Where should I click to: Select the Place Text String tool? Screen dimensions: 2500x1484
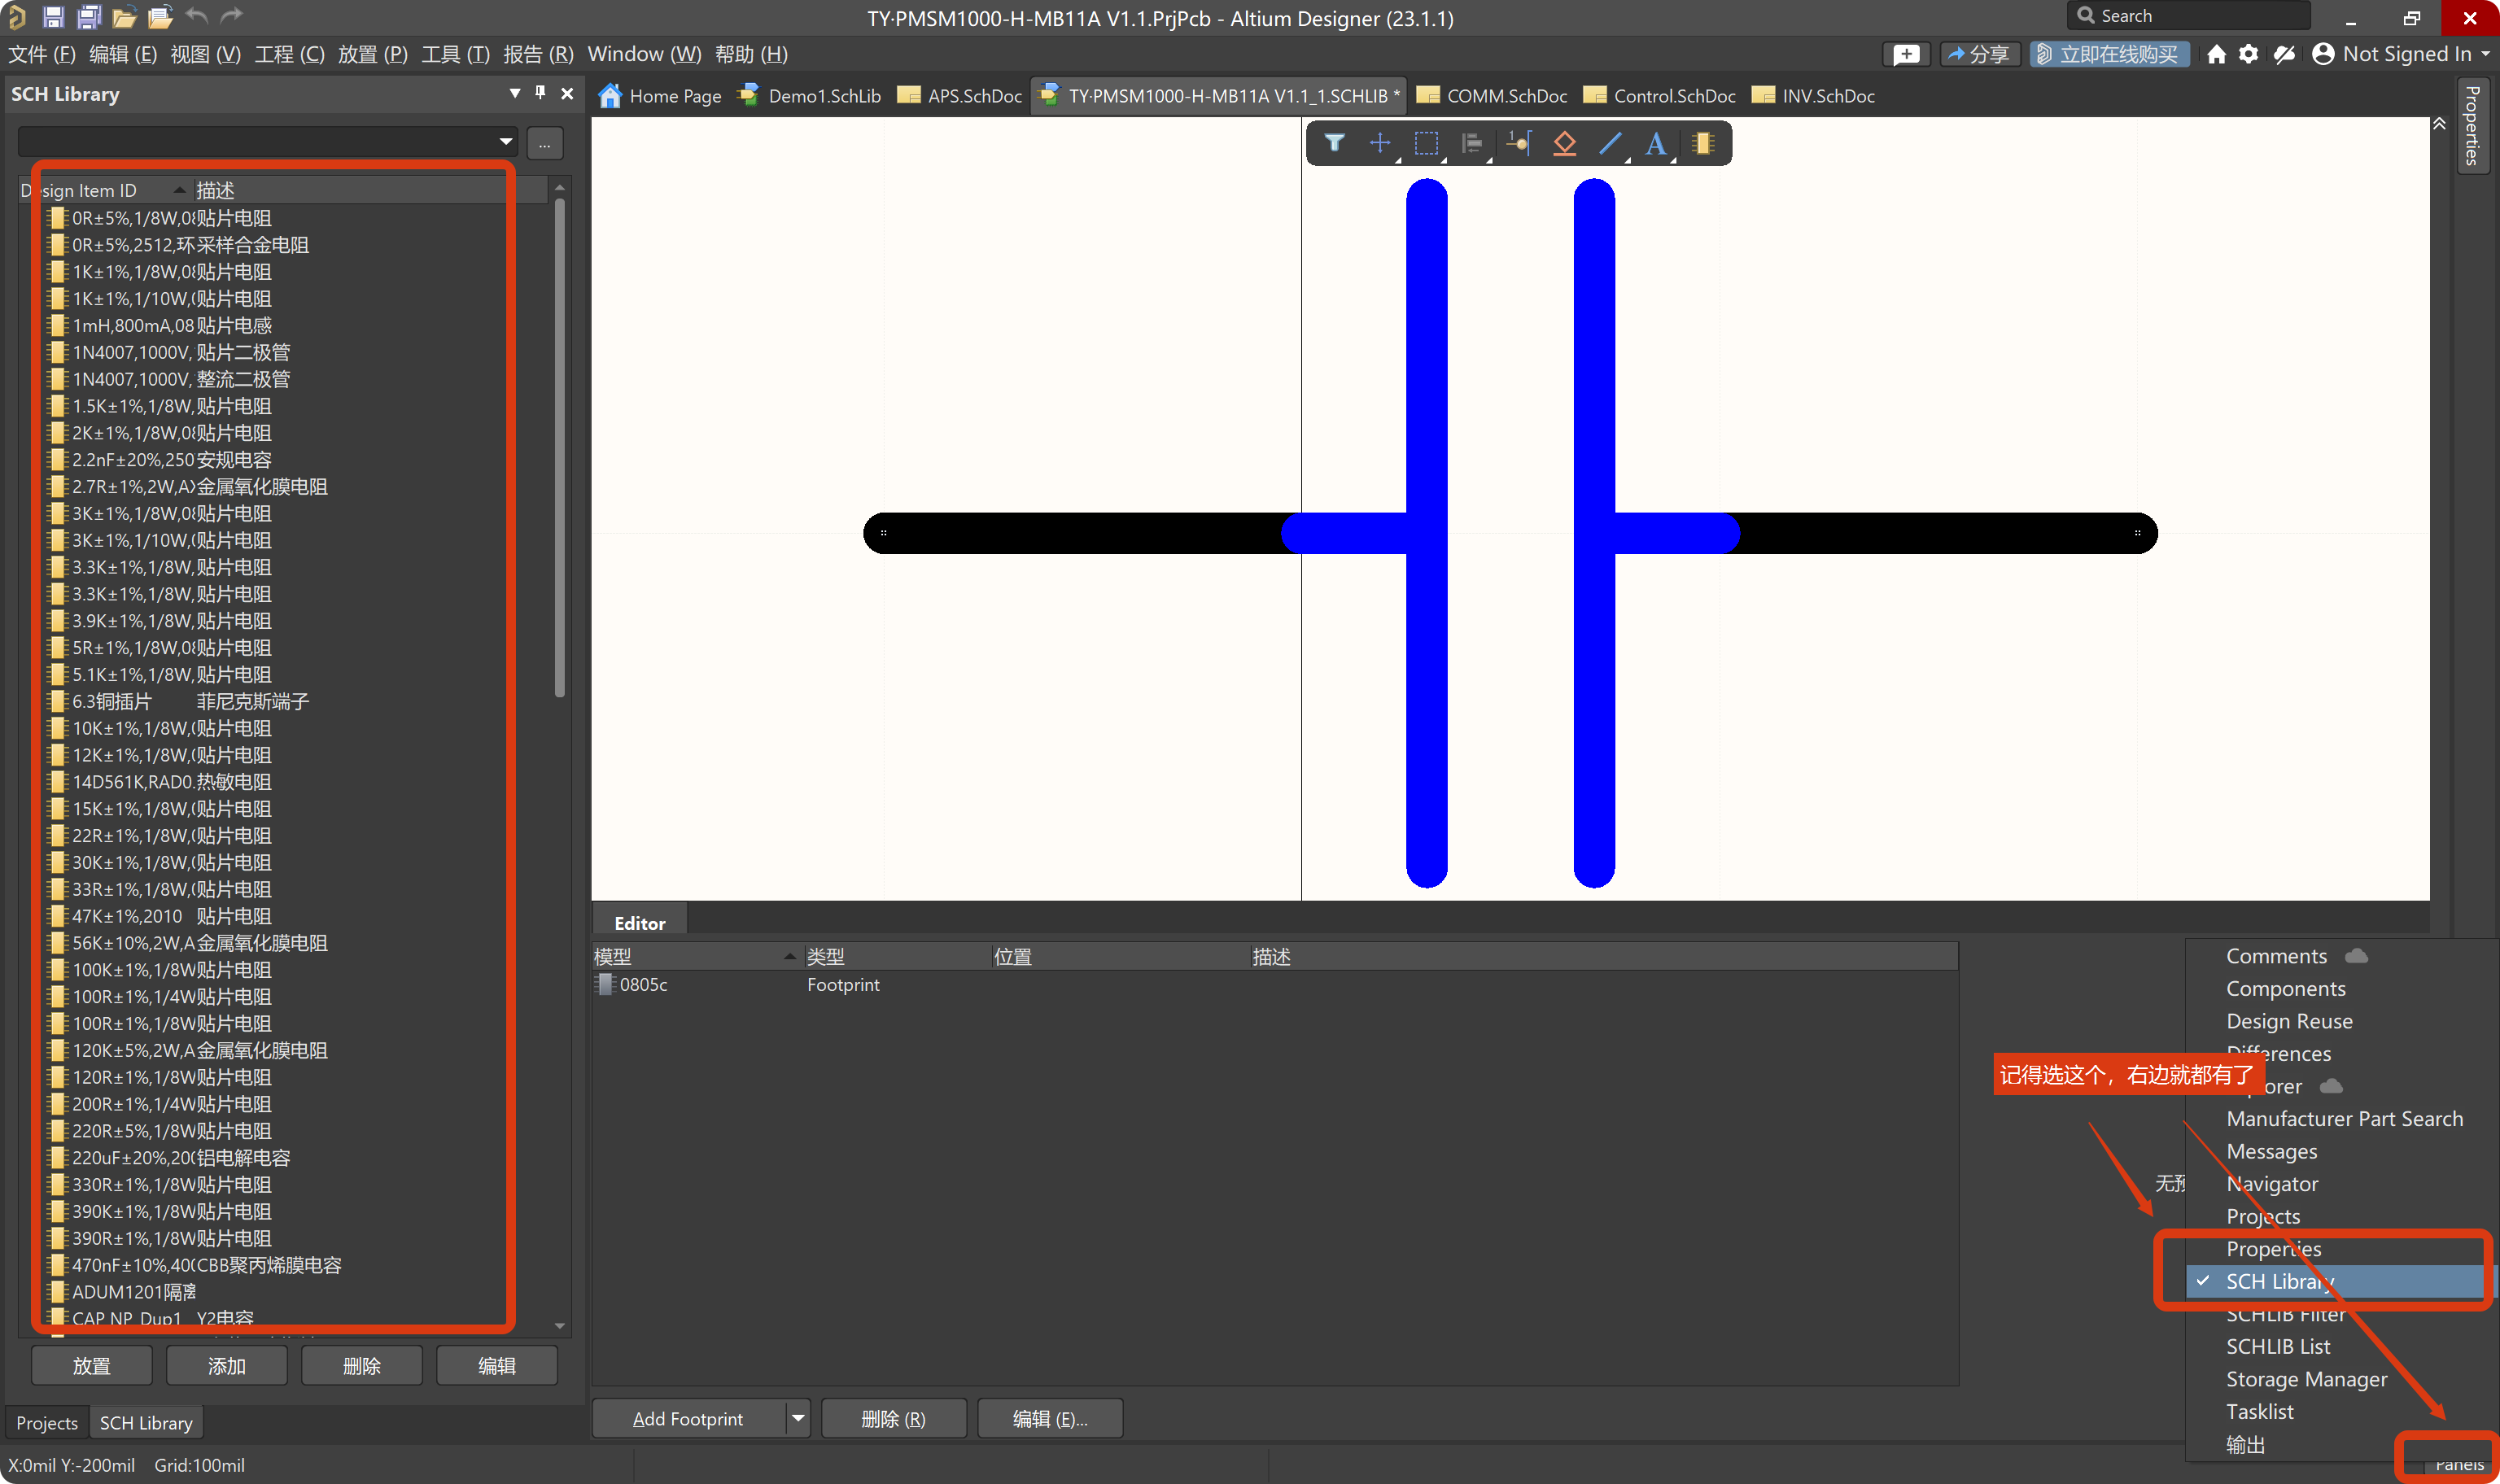[x=1656, y=143]
